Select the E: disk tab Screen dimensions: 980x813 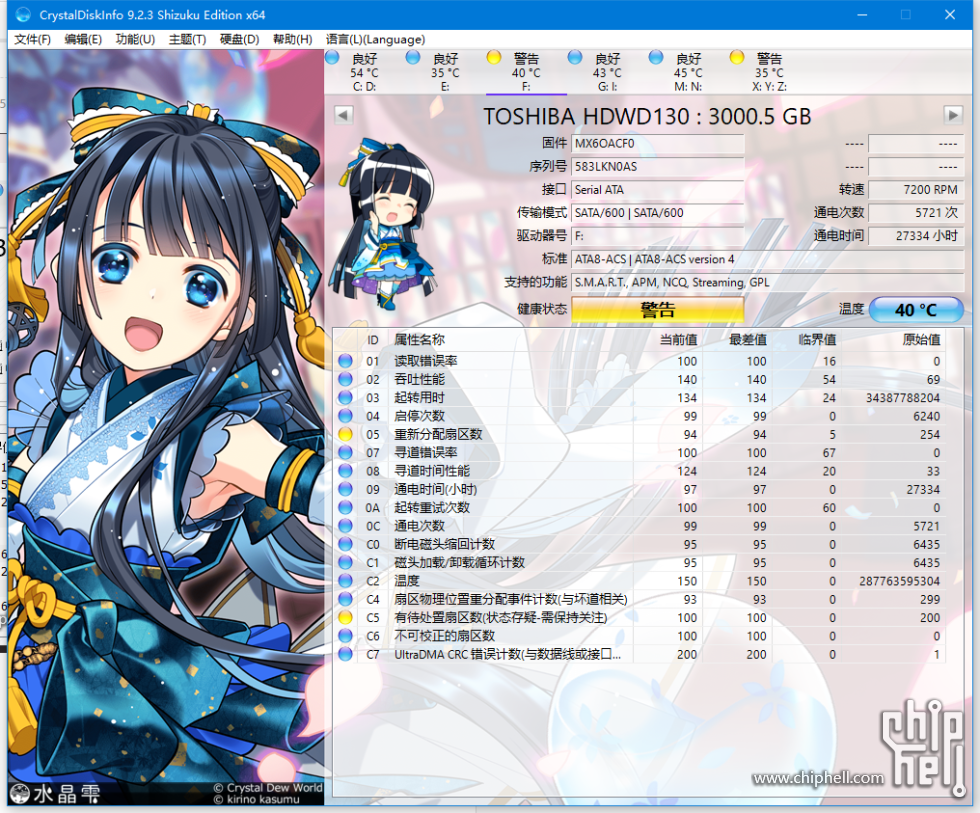click(445, 72)
